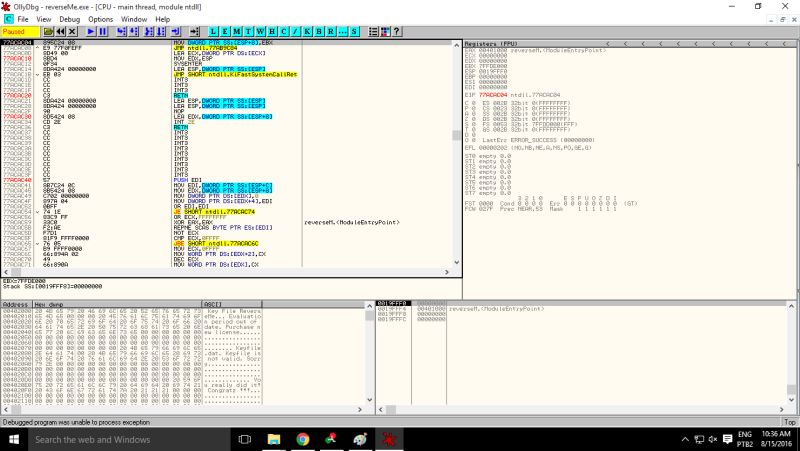Viewport: 800px width, 451px height.
Task: Click hex dump pane scrollbar down arrow
Action: click(x=370, y=400)
